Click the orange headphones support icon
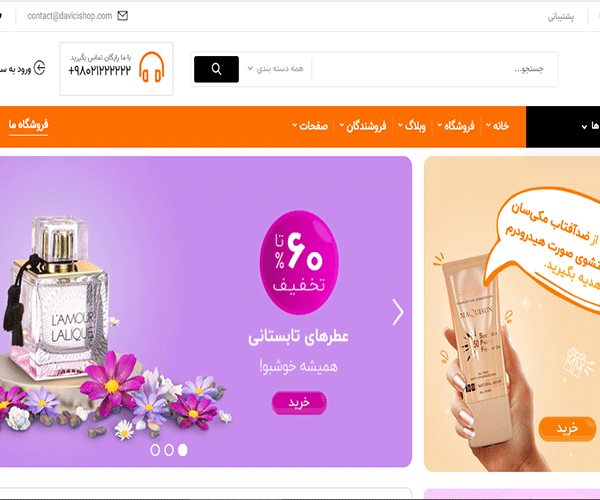 click(152, 67)
